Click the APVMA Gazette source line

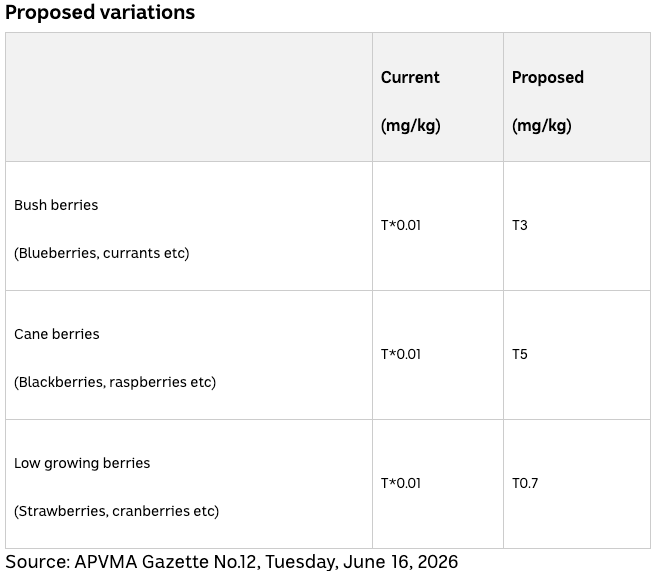(231, 561)
